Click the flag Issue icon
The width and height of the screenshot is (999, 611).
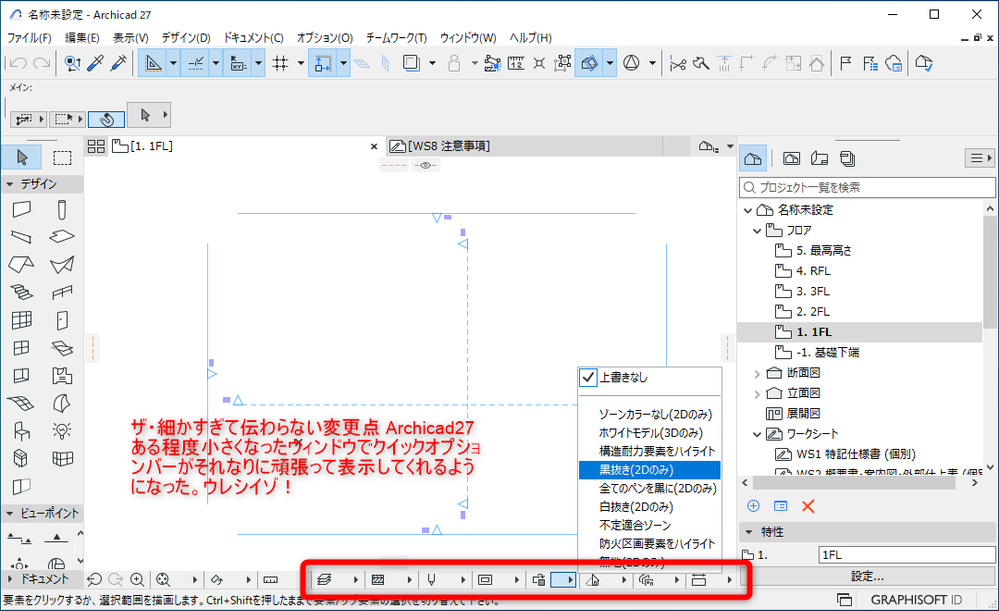click(x=845, y=63)
